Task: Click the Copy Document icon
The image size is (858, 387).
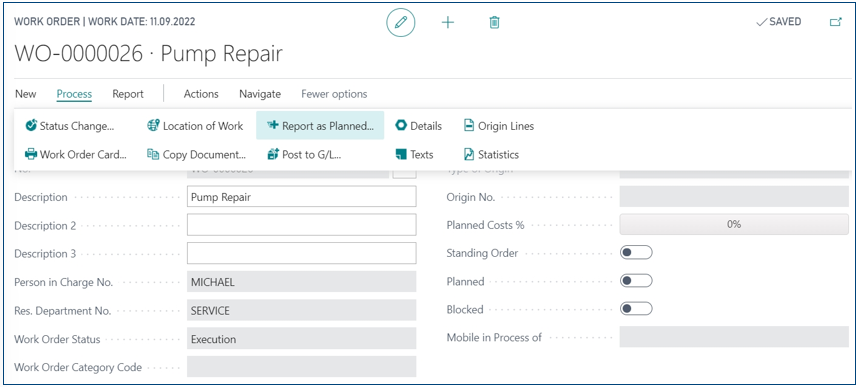Action: click(153, 154)
